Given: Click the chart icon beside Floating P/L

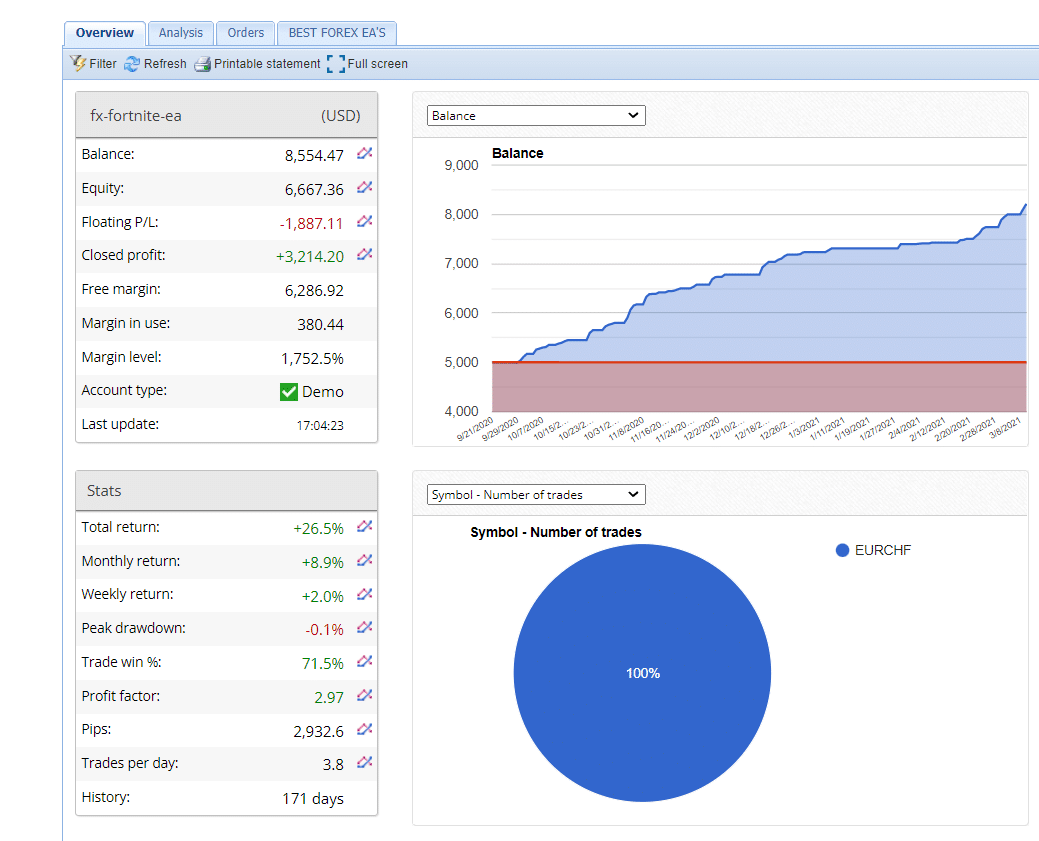Looking at the screenshot, I should click(x=364, y=222).
